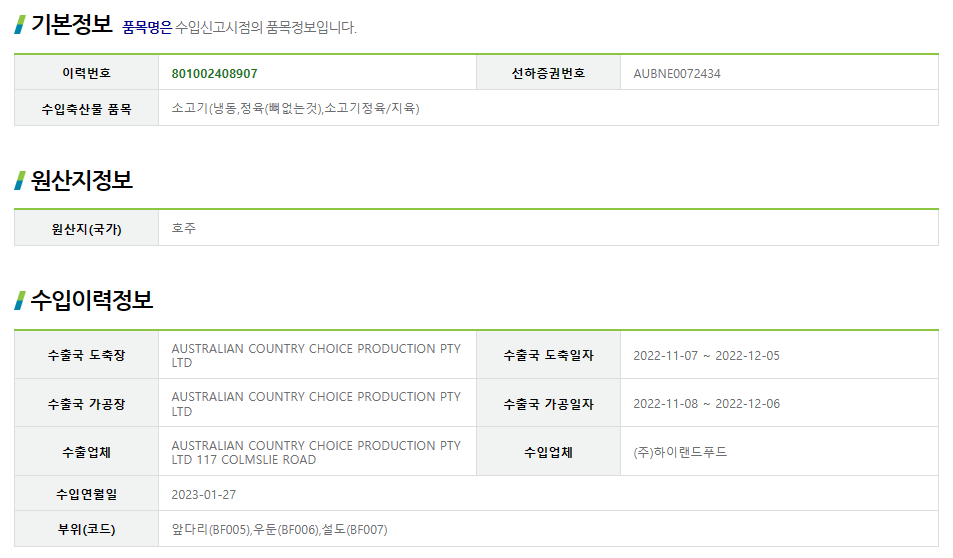This screenshot has height=558, width=953.
Task: Click the 수출국 도축장 company name
Action: [x=316, y=356]
